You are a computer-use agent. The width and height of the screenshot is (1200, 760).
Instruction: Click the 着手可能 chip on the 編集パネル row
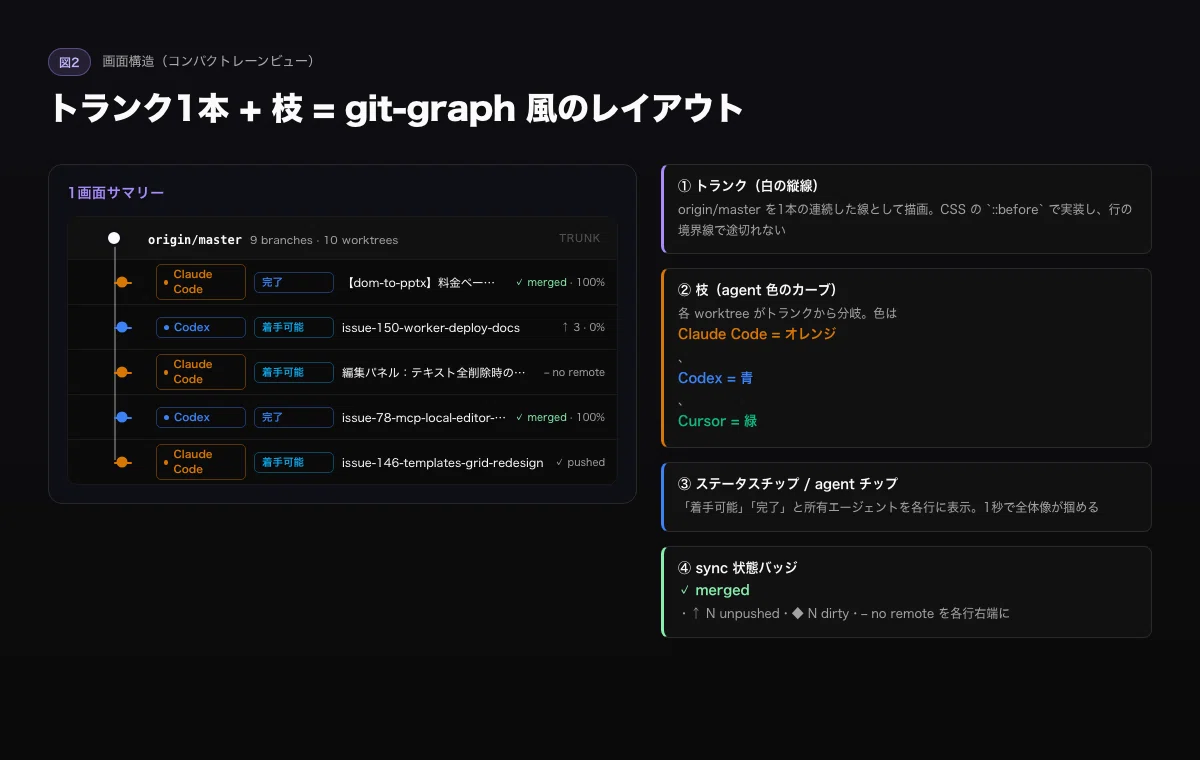(x=294, y=372)
